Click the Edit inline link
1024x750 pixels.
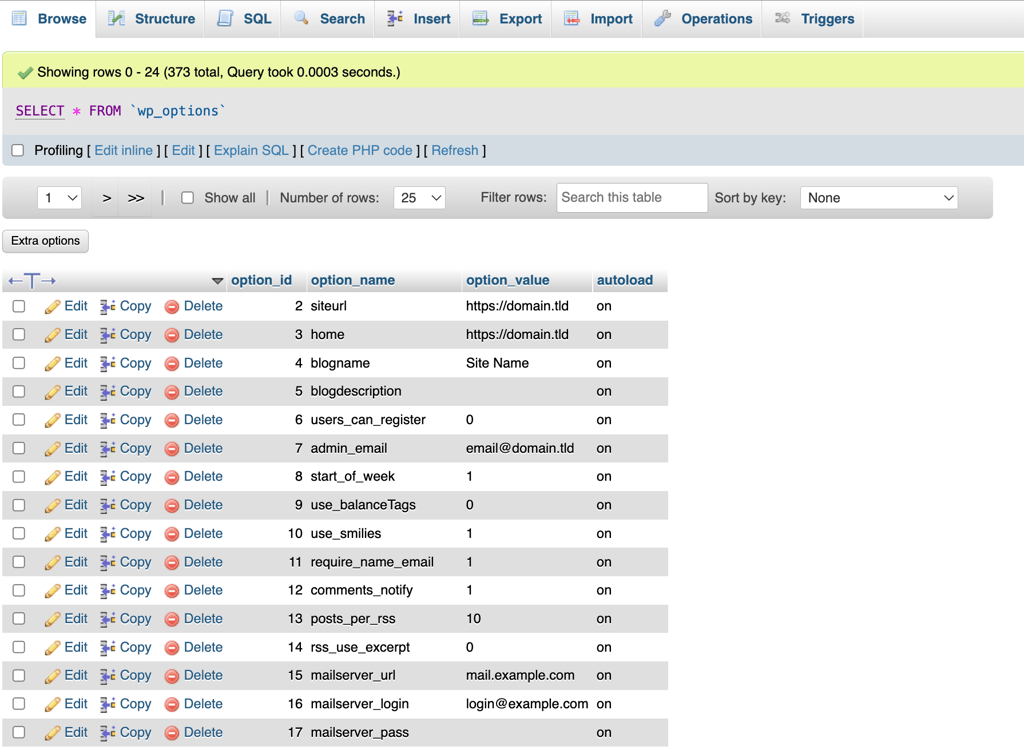tap(123, 150)
